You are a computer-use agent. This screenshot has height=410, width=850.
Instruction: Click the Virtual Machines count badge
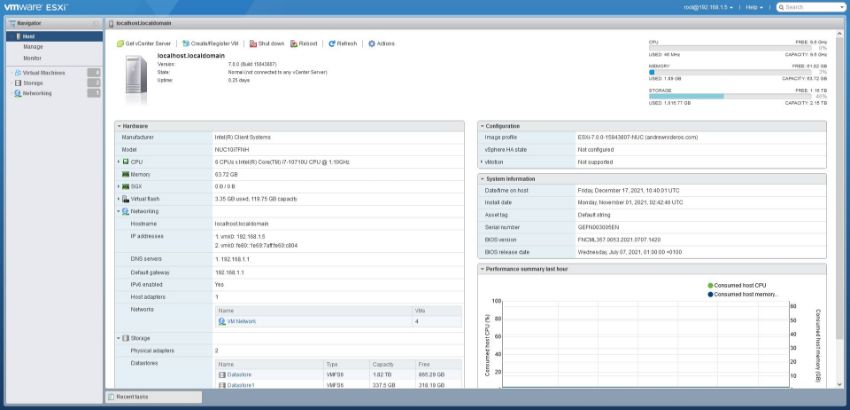[x=94, y=73]
